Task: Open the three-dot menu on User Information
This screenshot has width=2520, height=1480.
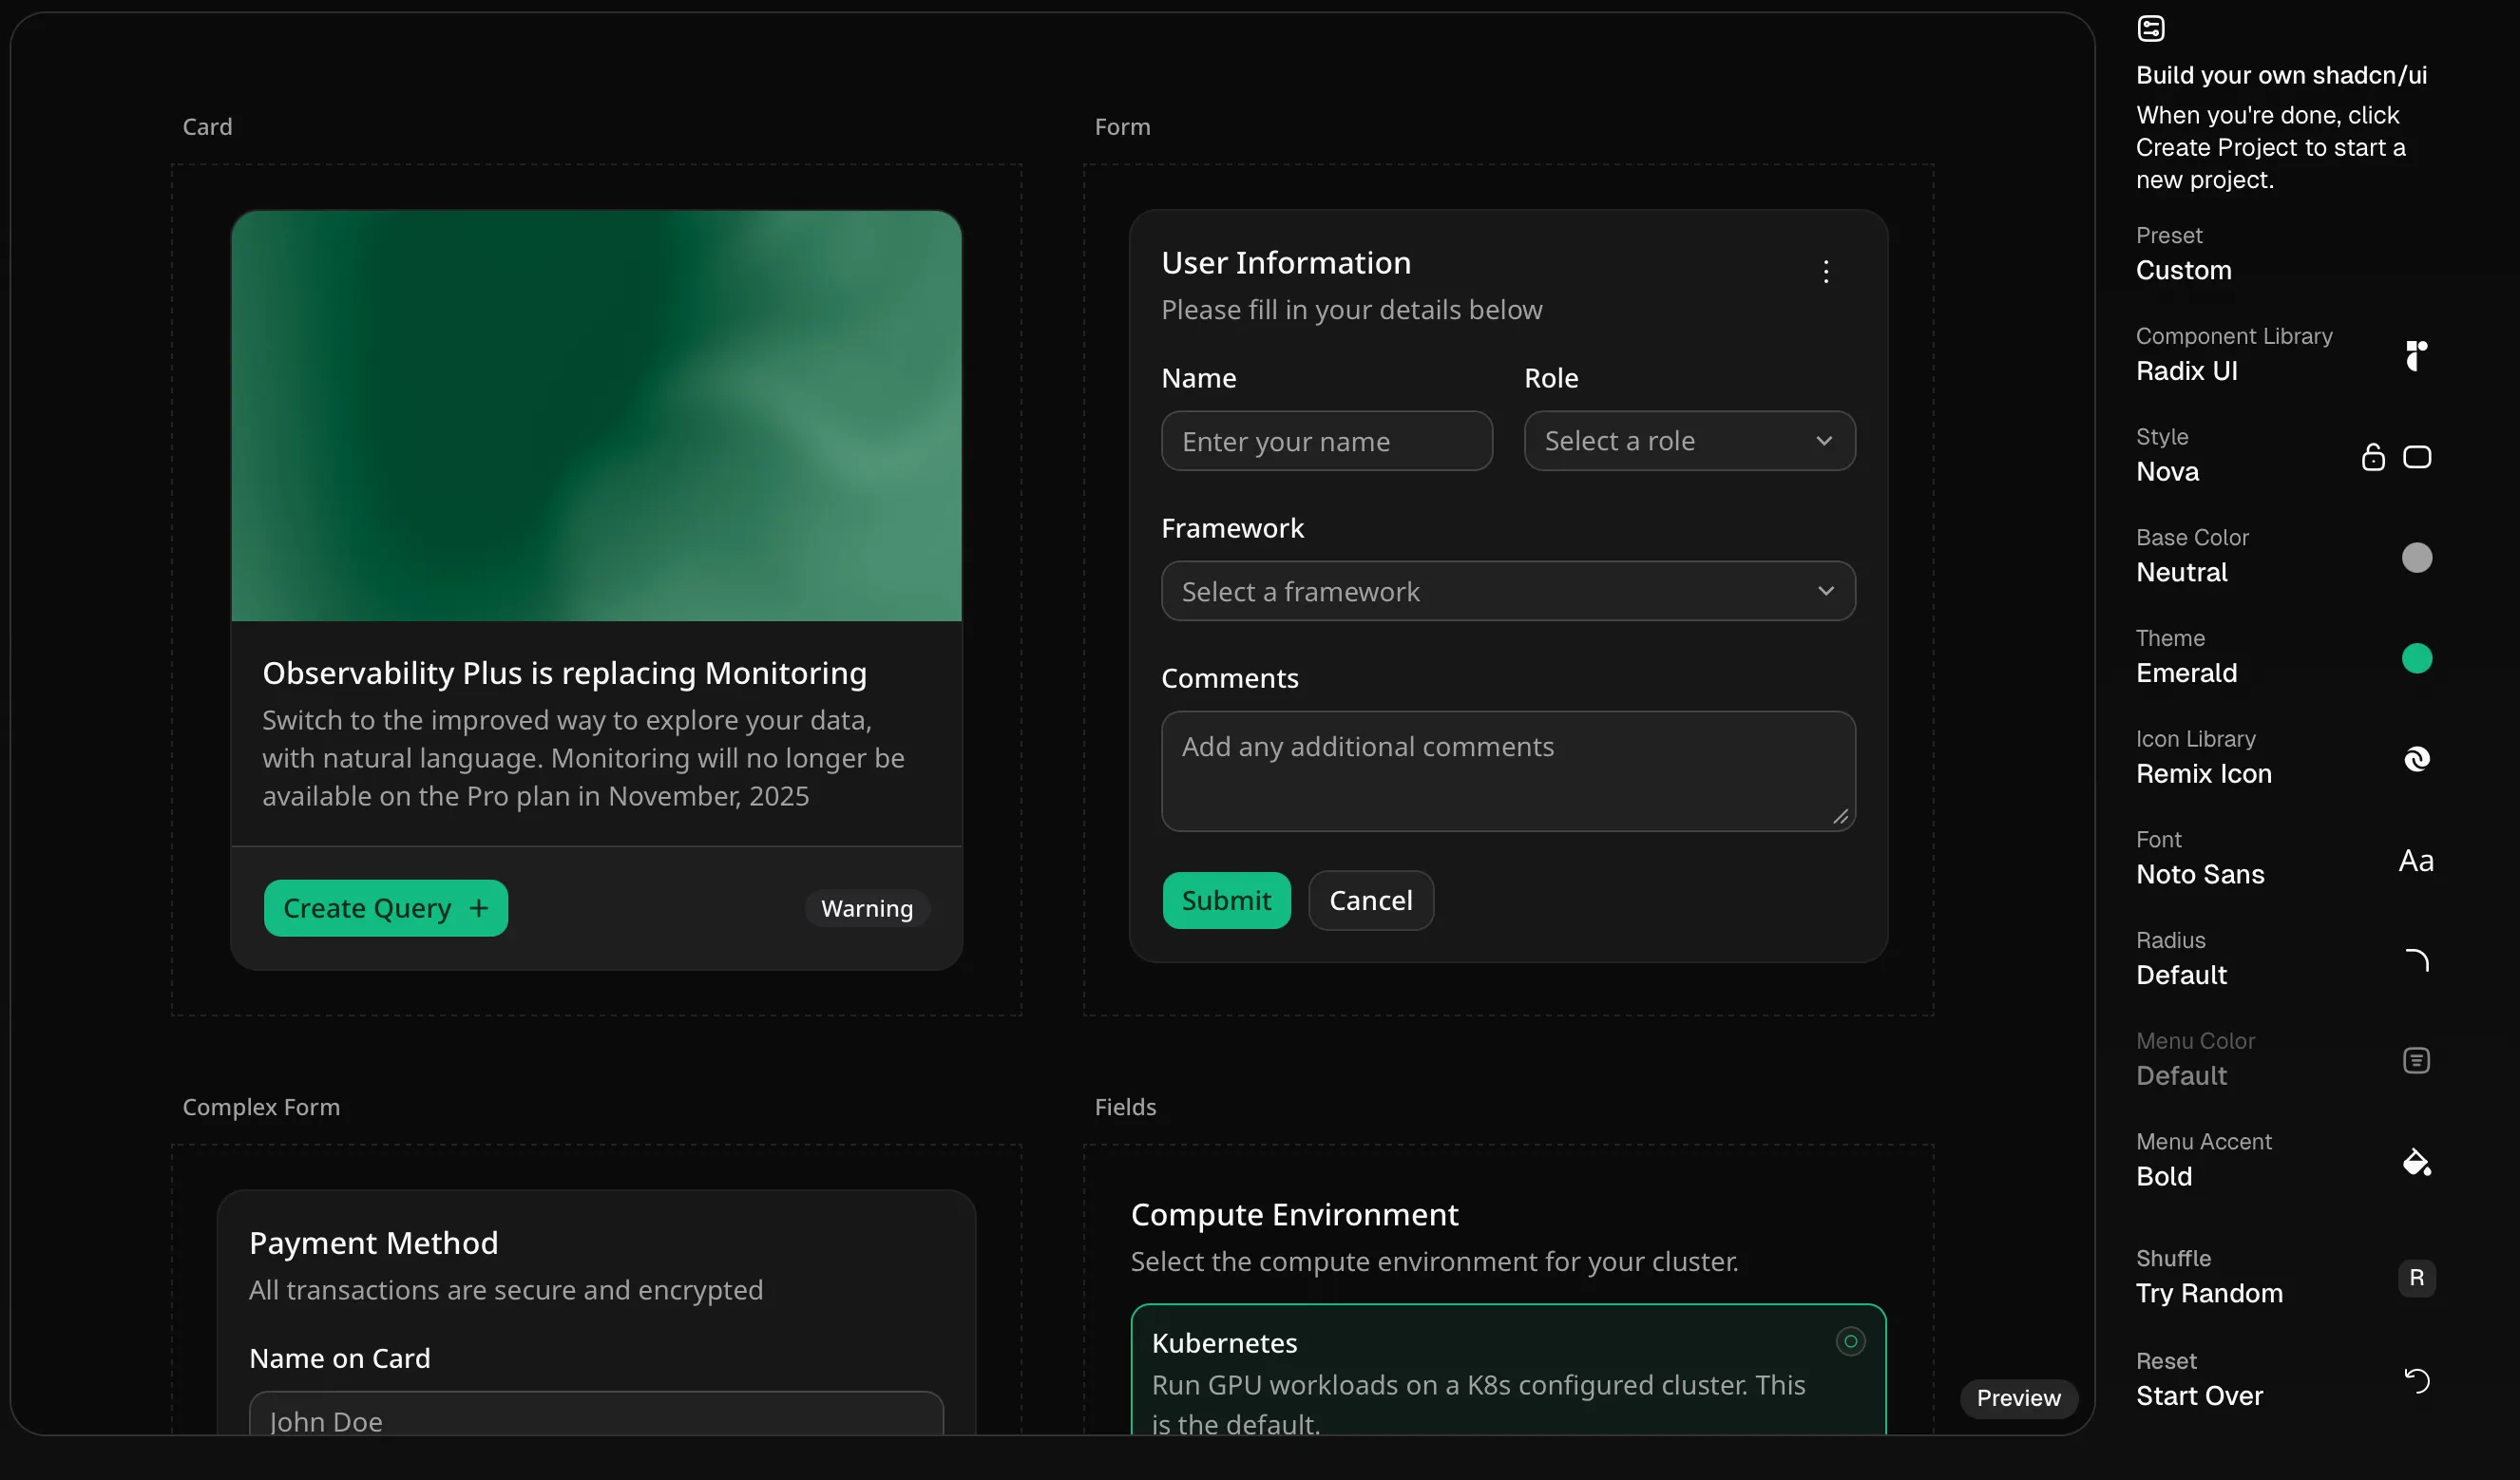Action: tap(1825, 271)
